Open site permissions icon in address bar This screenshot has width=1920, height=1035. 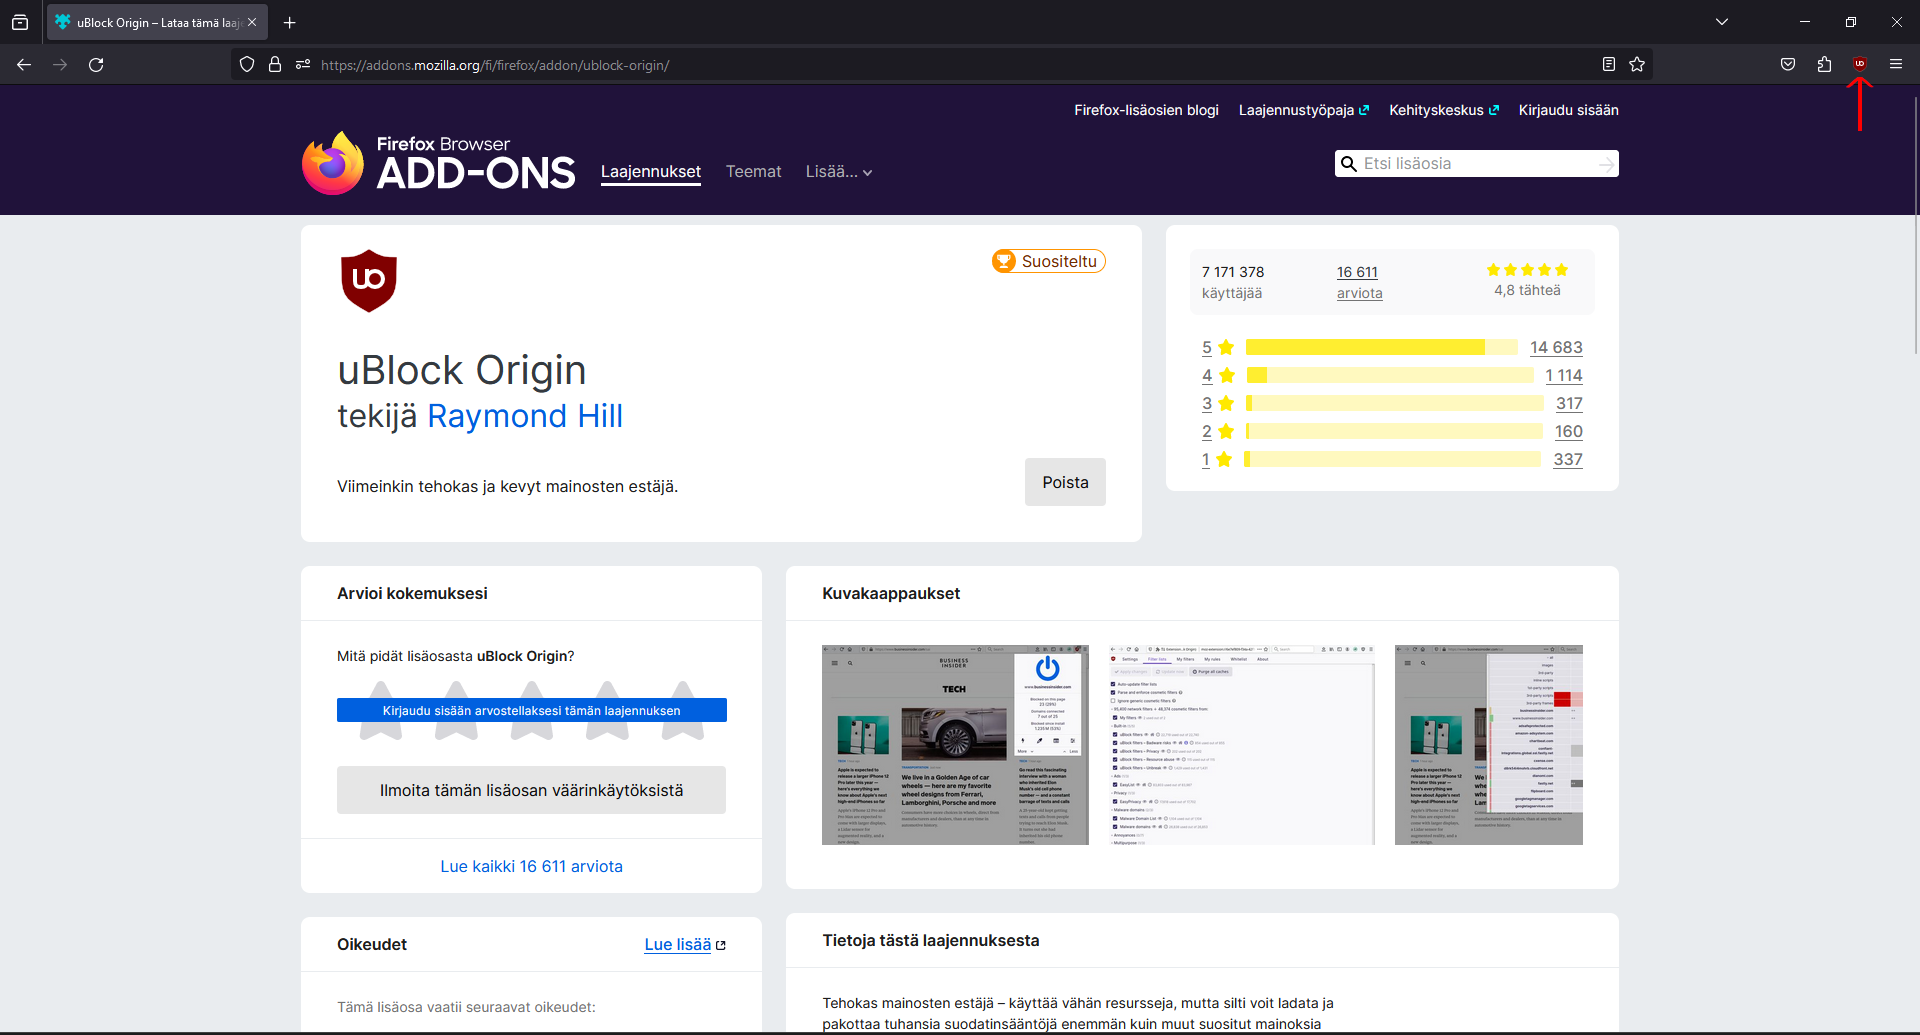tap(303, 65)
